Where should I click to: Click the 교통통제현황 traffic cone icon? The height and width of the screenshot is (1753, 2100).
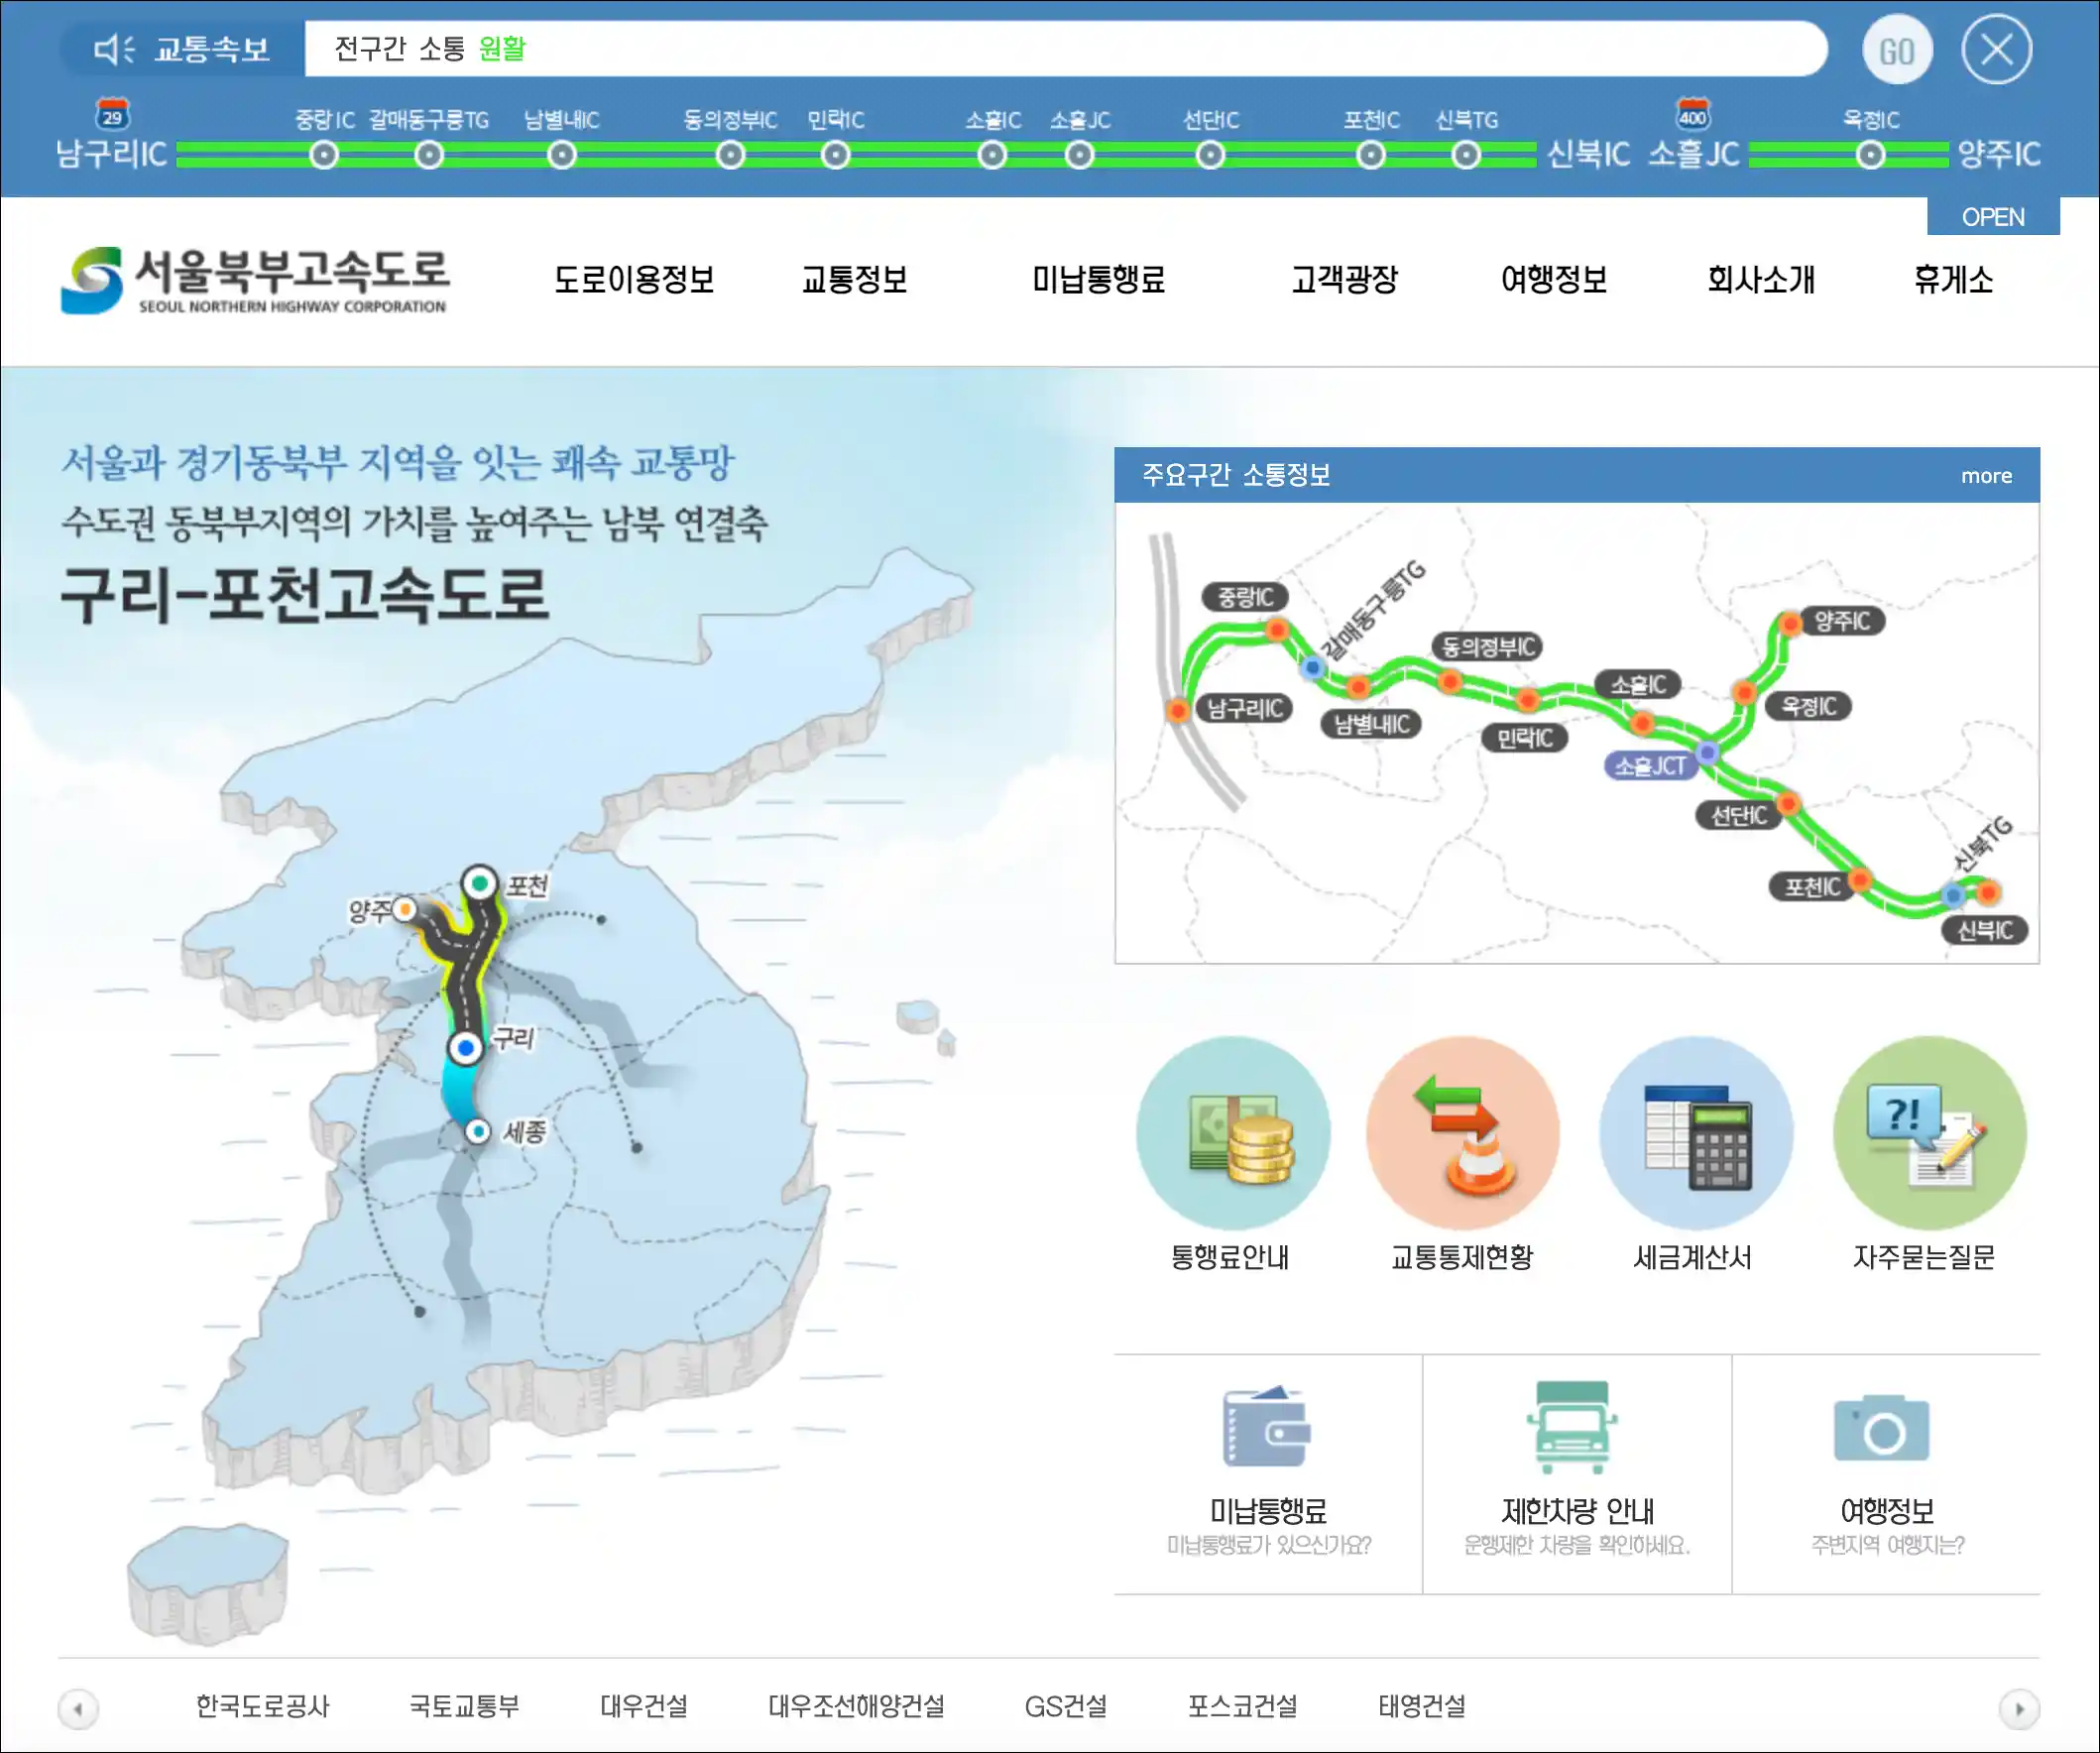coord(1463,1133)
